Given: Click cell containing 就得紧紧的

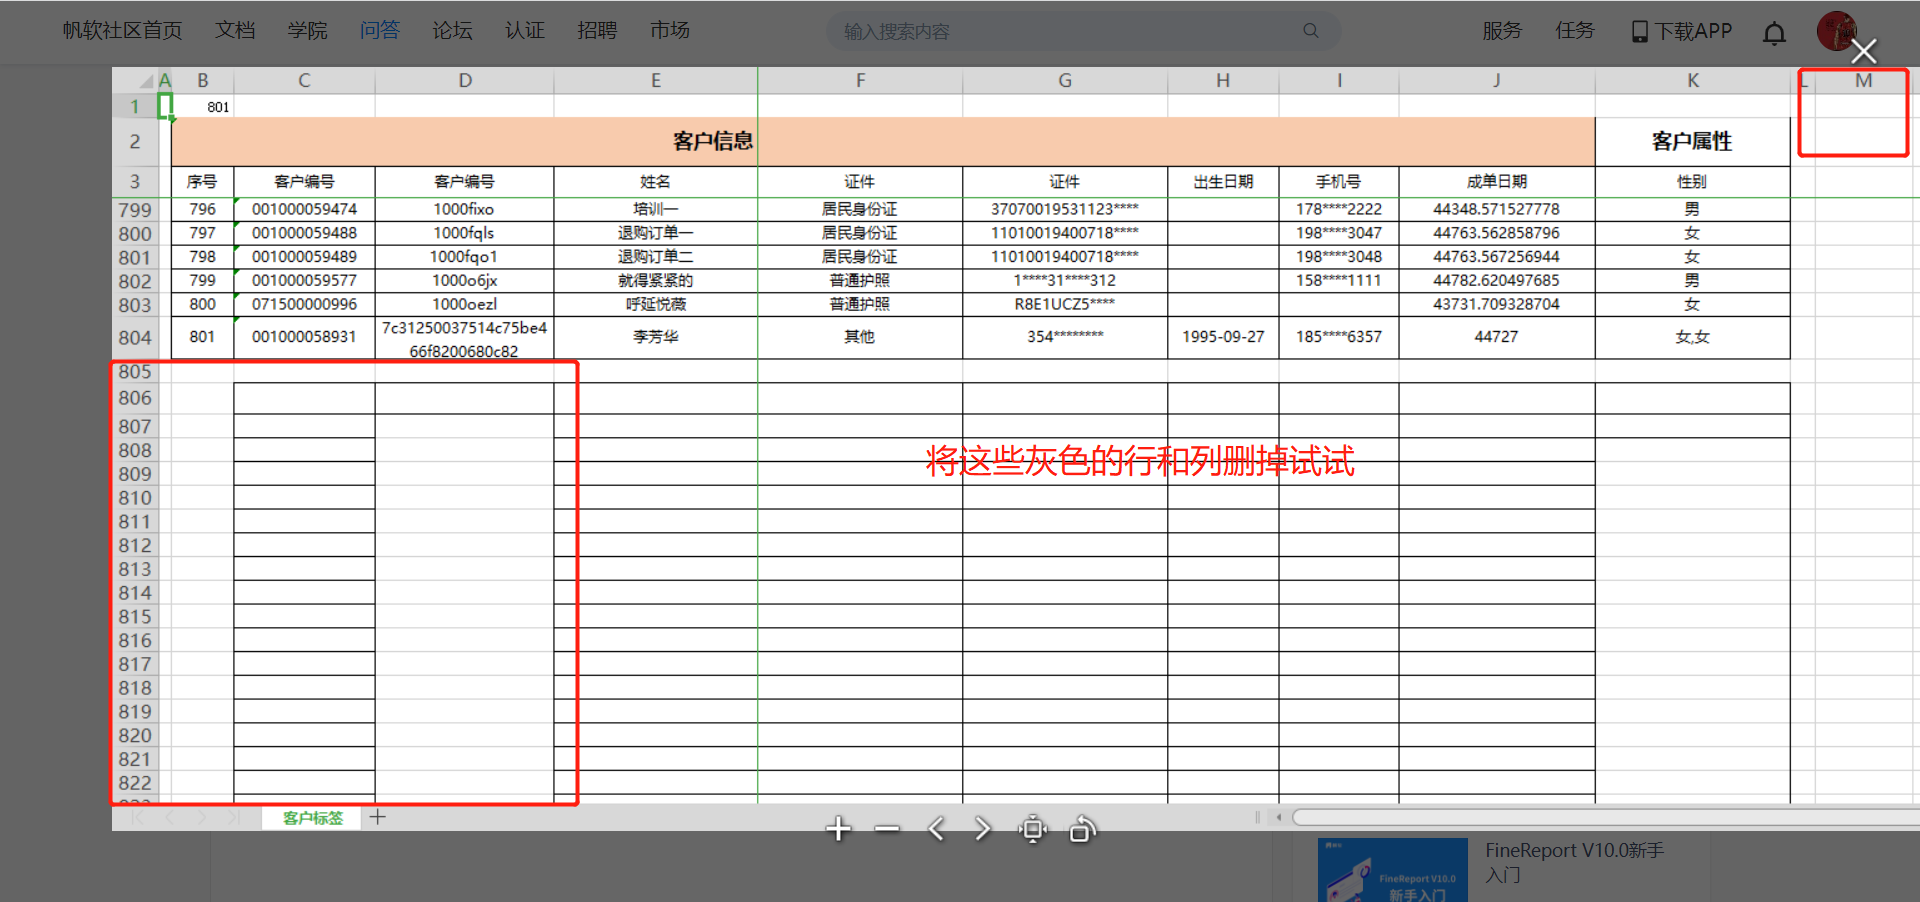Looking at the screenshot, I should click(655, 281).
